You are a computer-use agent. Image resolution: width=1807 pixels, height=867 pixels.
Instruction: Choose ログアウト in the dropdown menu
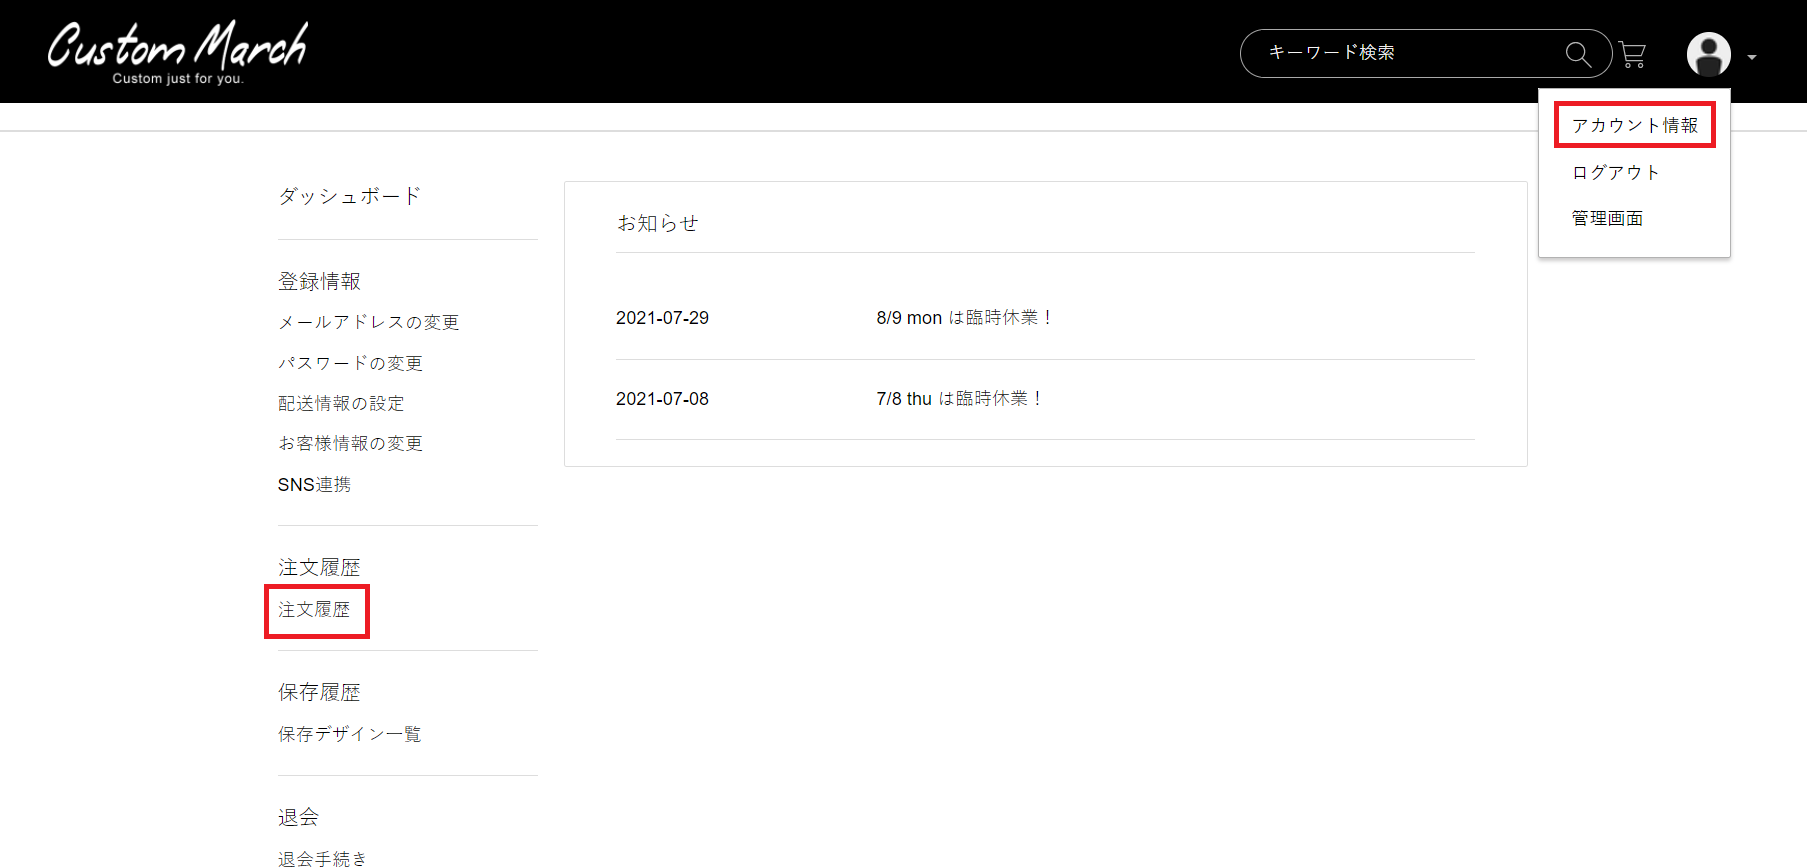1616,172
